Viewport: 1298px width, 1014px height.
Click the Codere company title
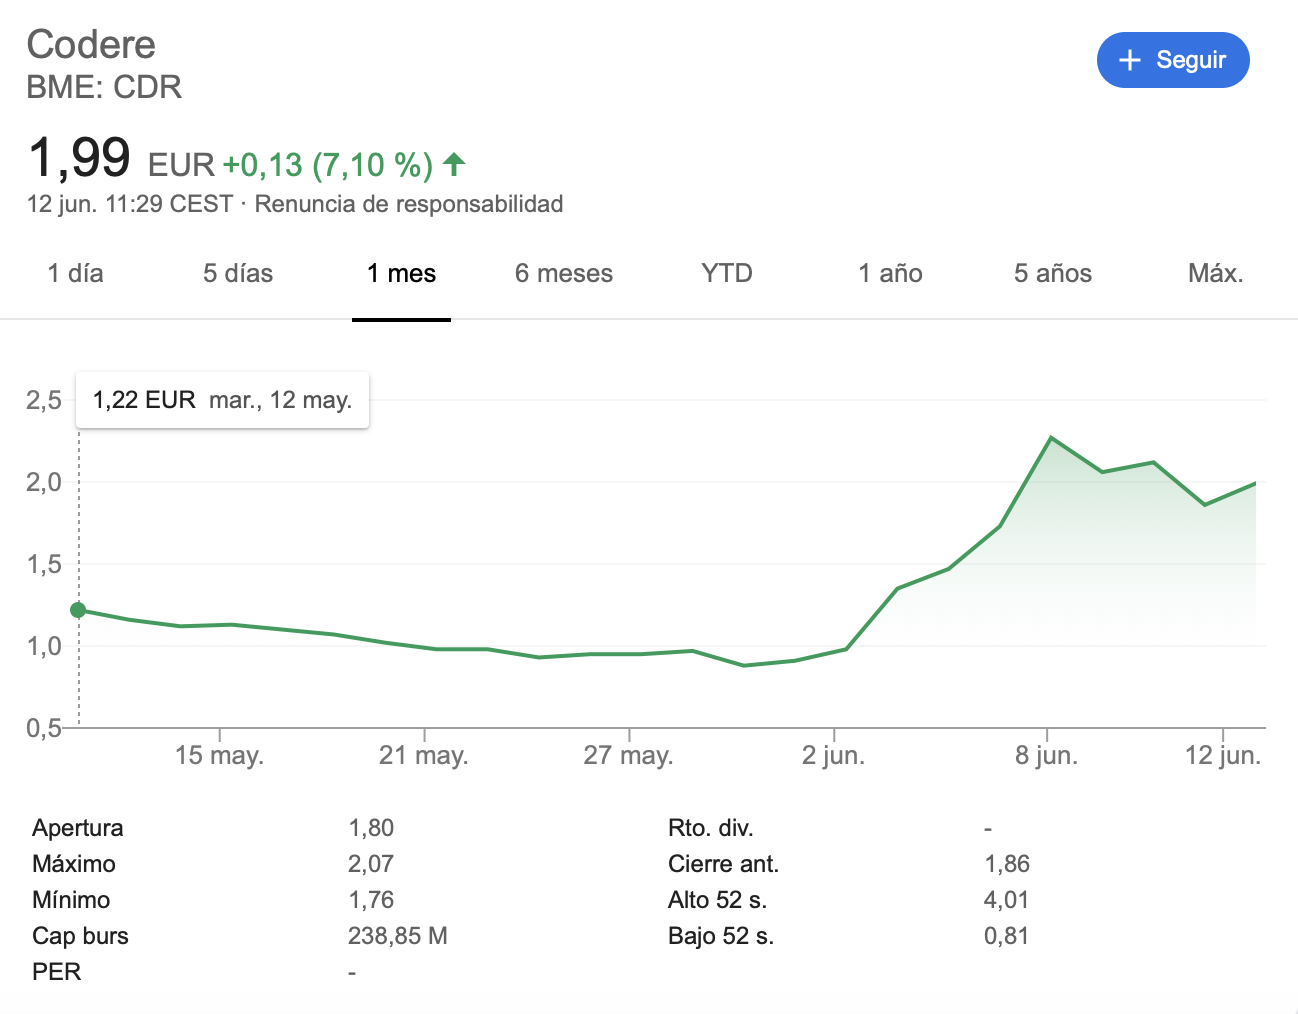pos(91,44)
